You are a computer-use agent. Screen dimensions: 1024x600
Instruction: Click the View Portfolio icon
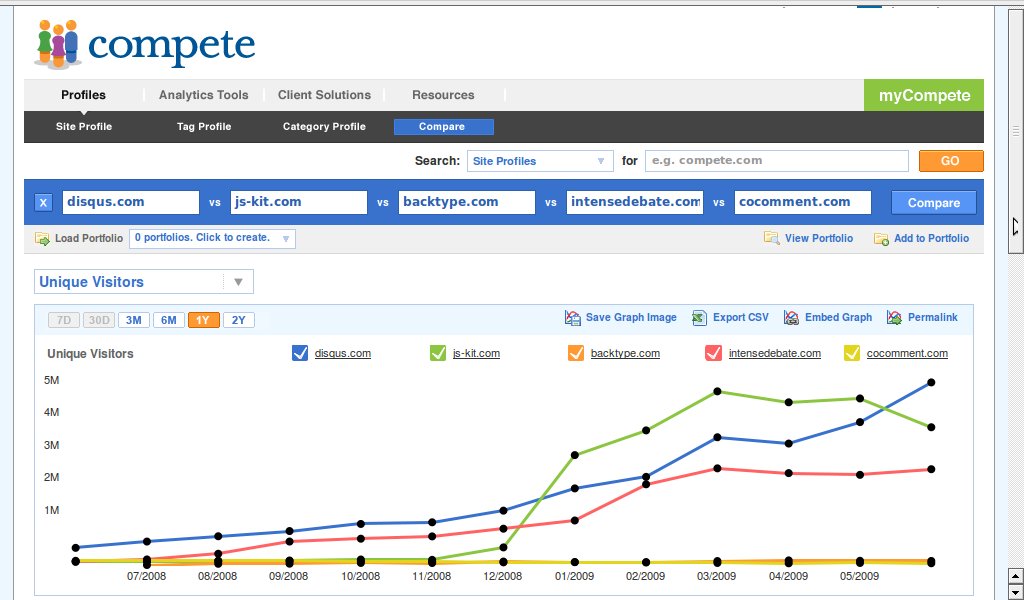click(x=771, y=238)
